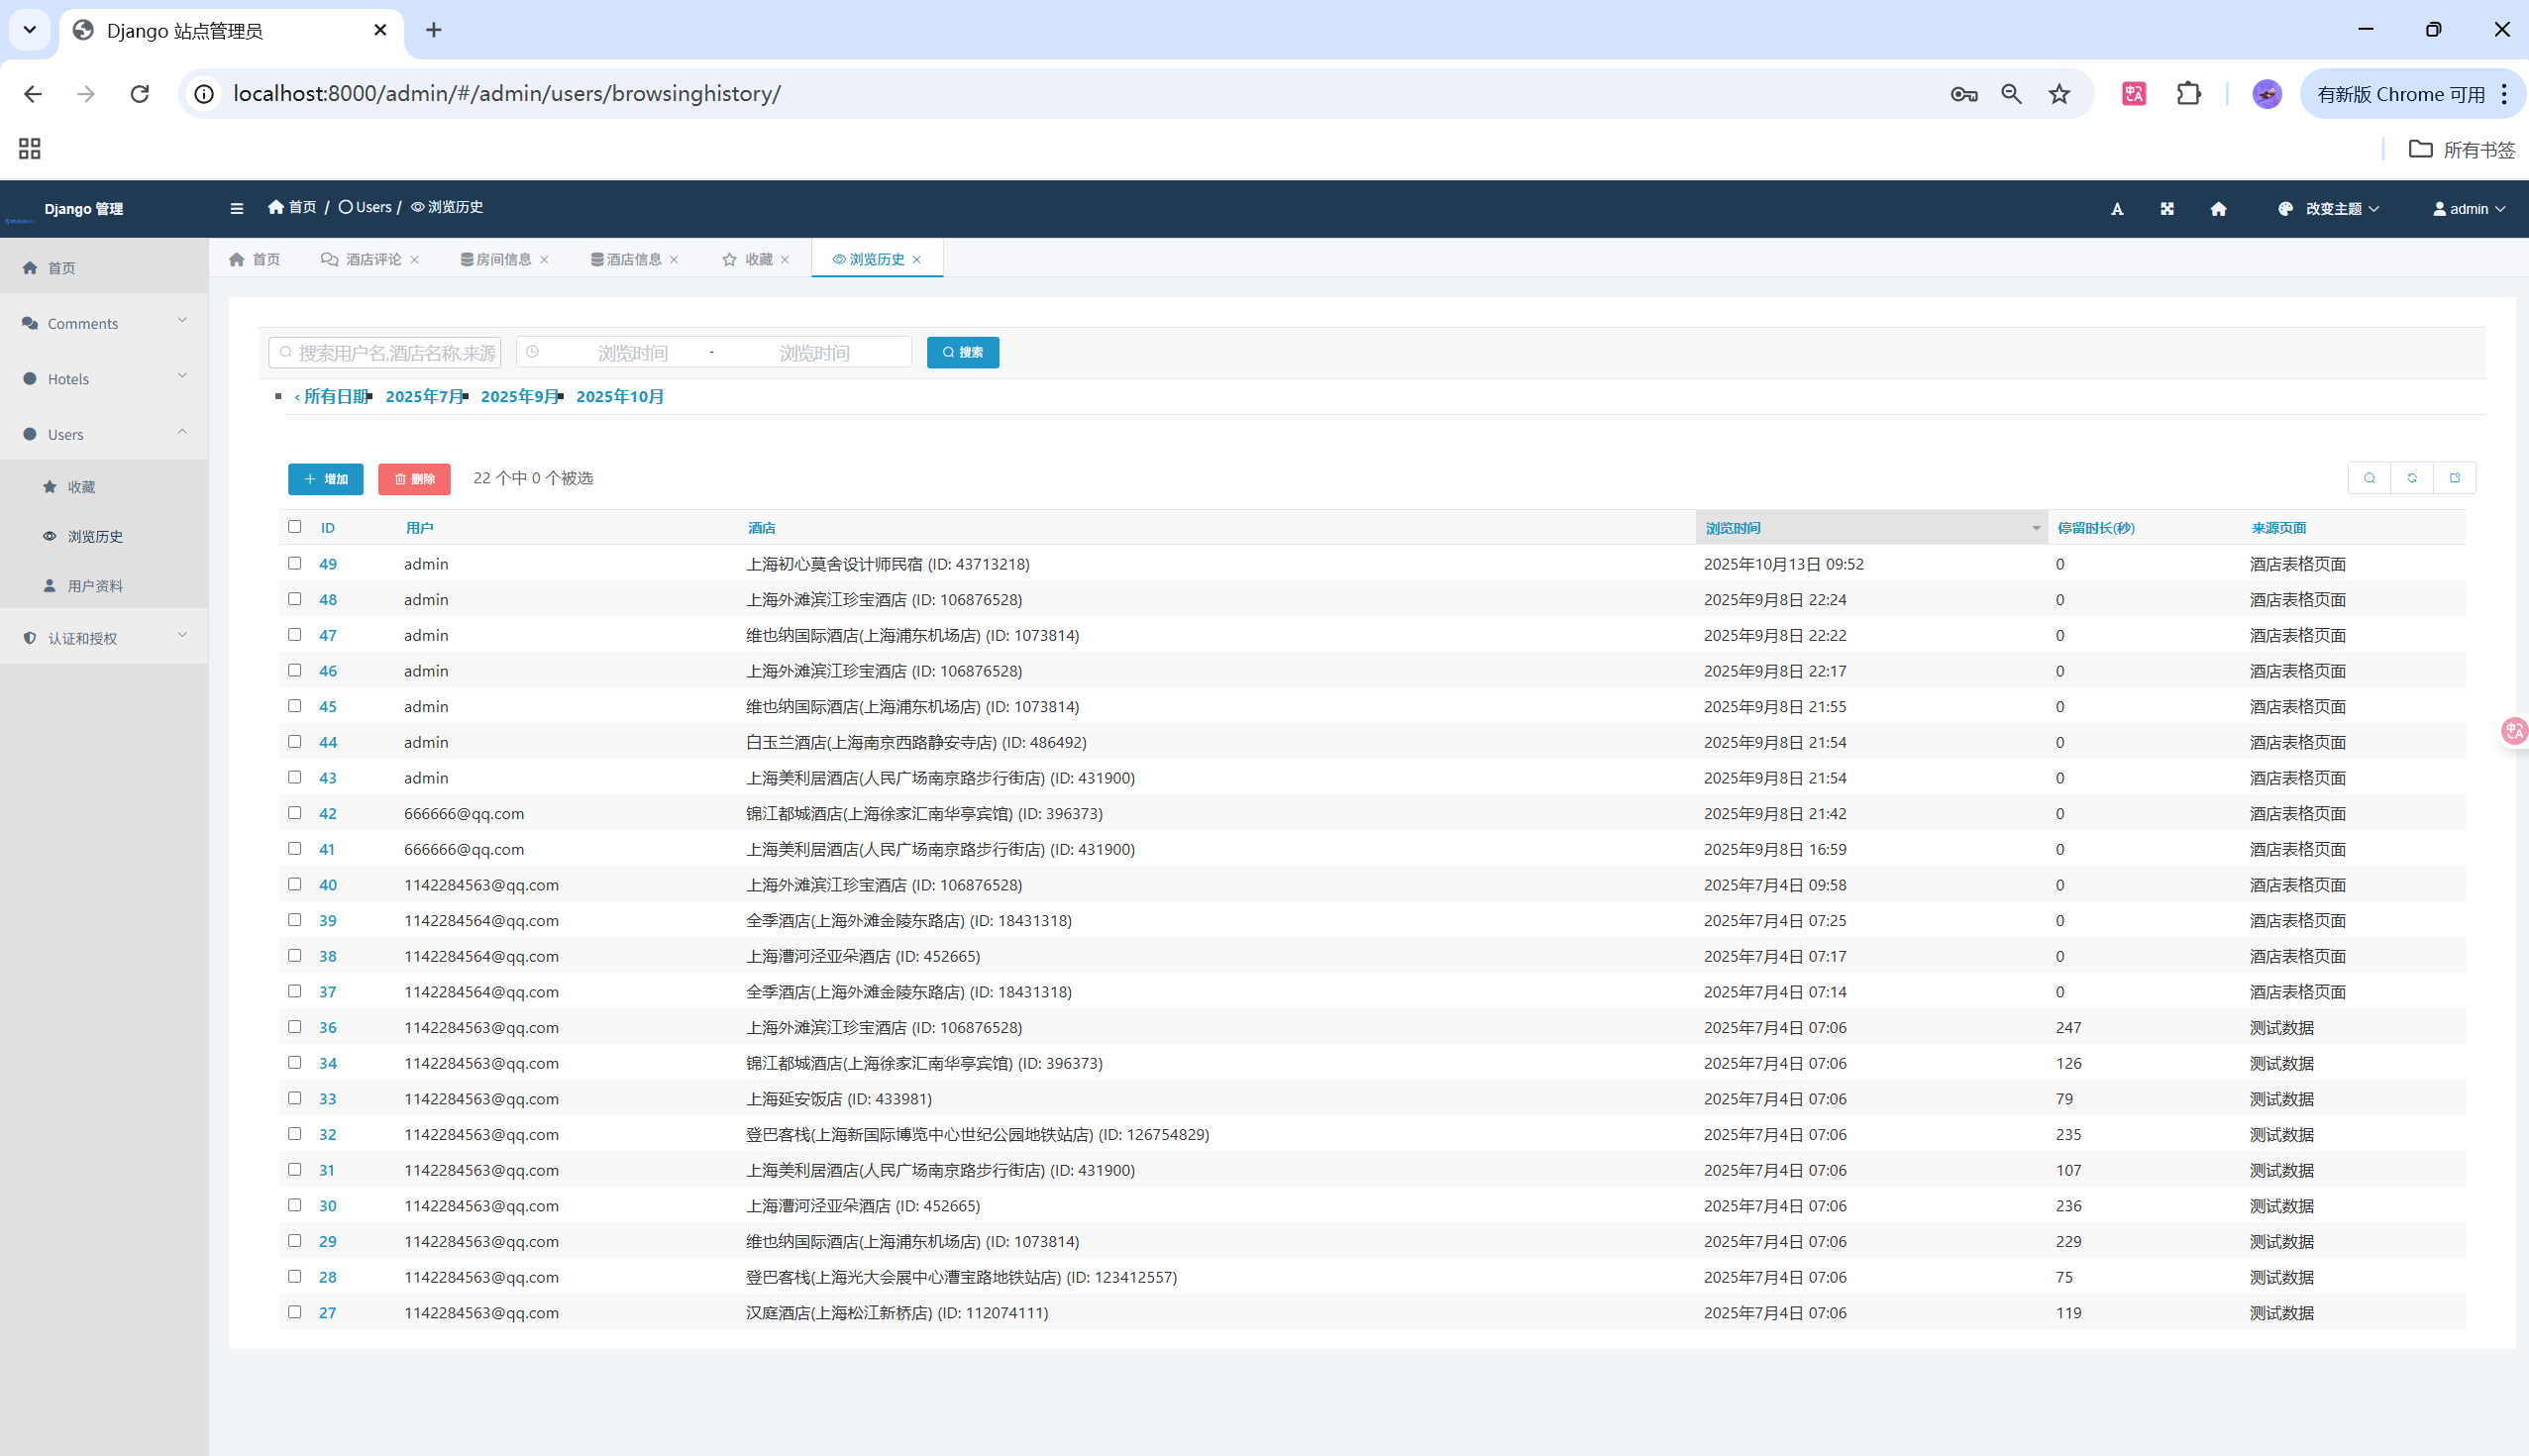Toggle the select-all checkbox in table header
This screenshot has width=2529, height=1456.
(294, 527)
